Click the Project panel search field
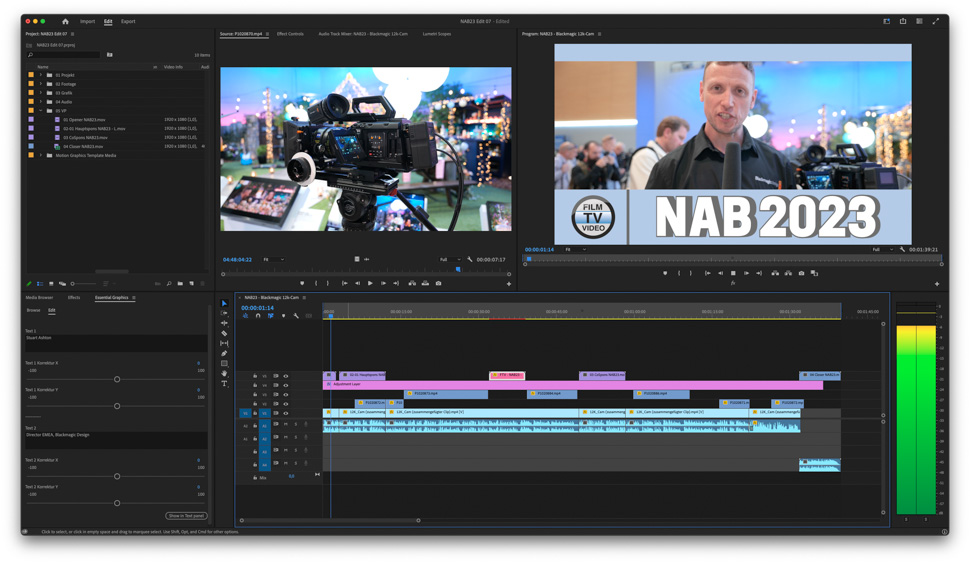The image size is (970, 563). click(63, 55)
